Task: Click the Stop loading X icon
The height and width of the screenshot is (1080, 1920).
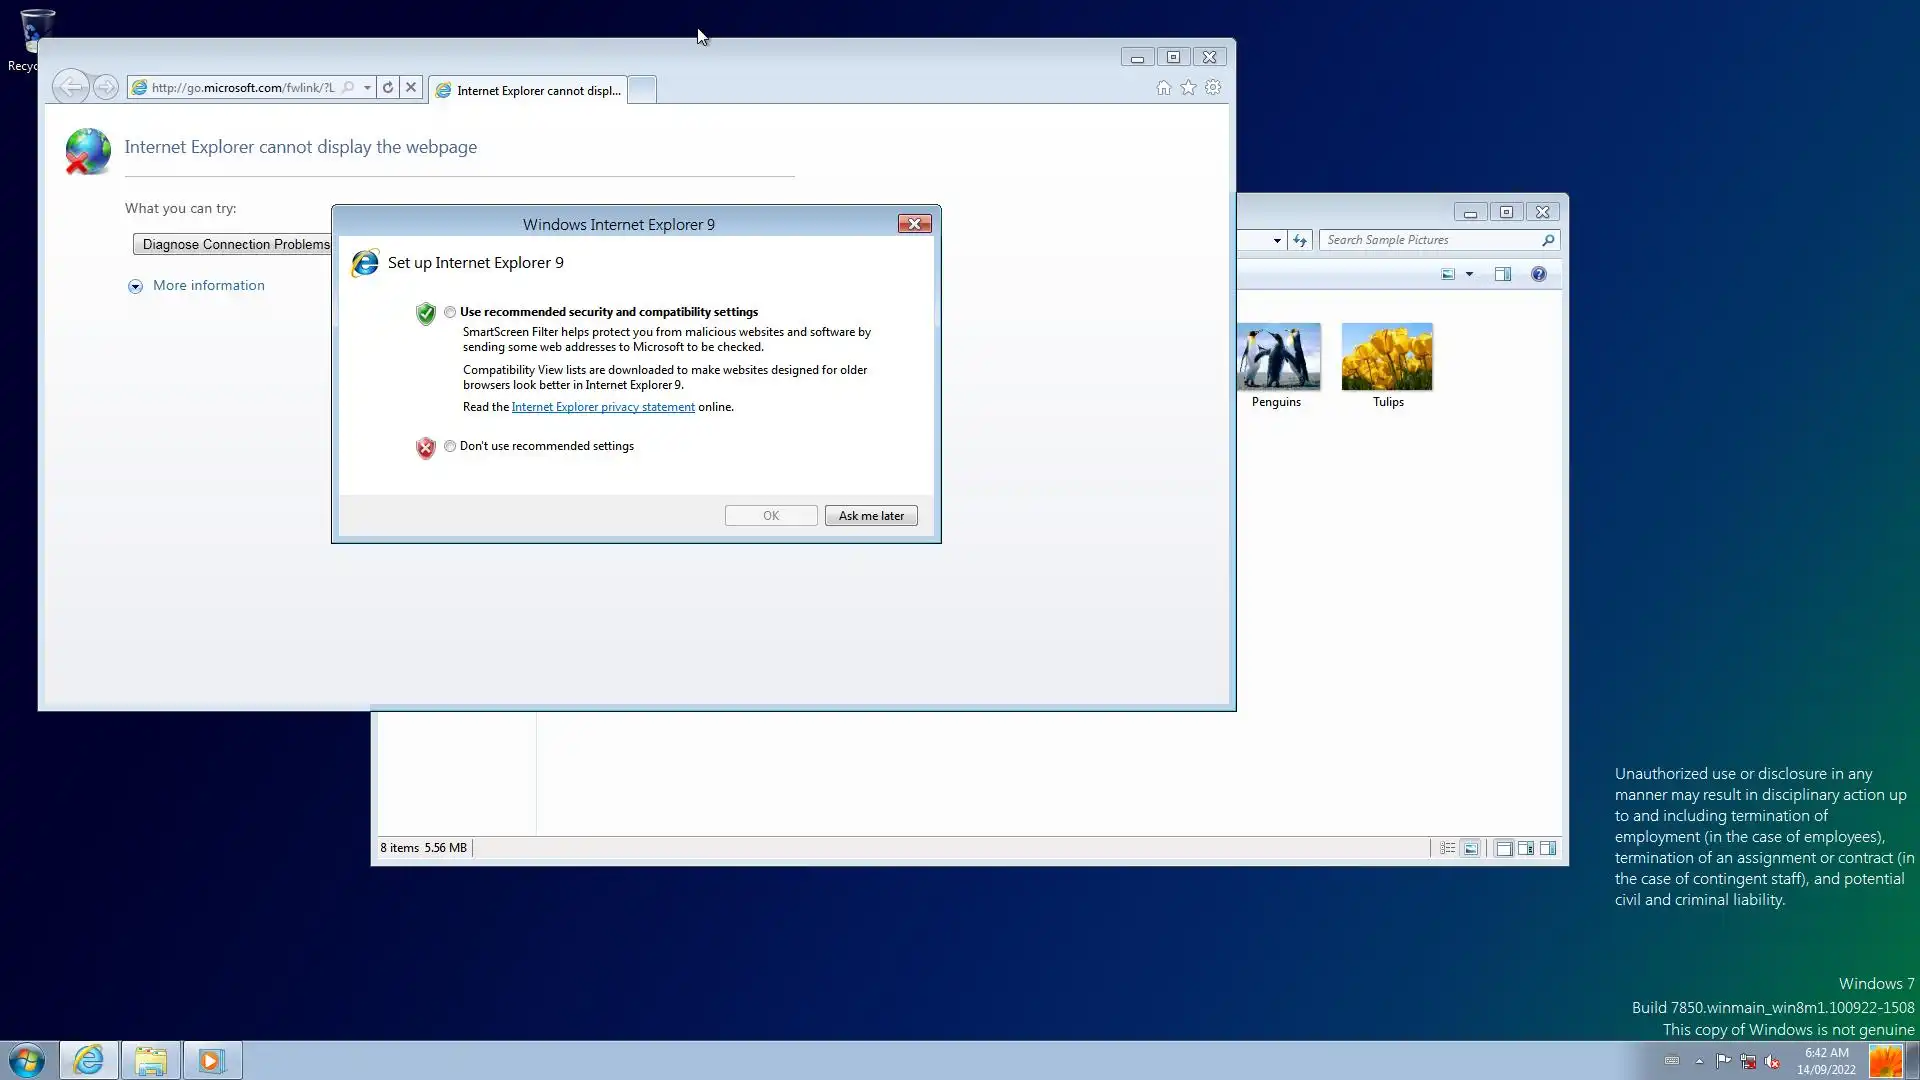Action: coord(411,88)
